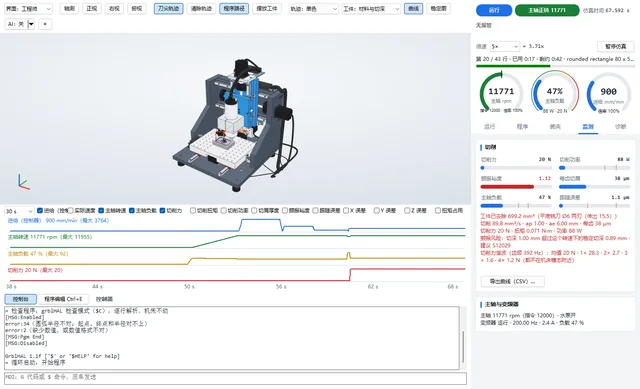
Task: Check the 实际速度 actual speed checkbox
Action: (70, 211)
